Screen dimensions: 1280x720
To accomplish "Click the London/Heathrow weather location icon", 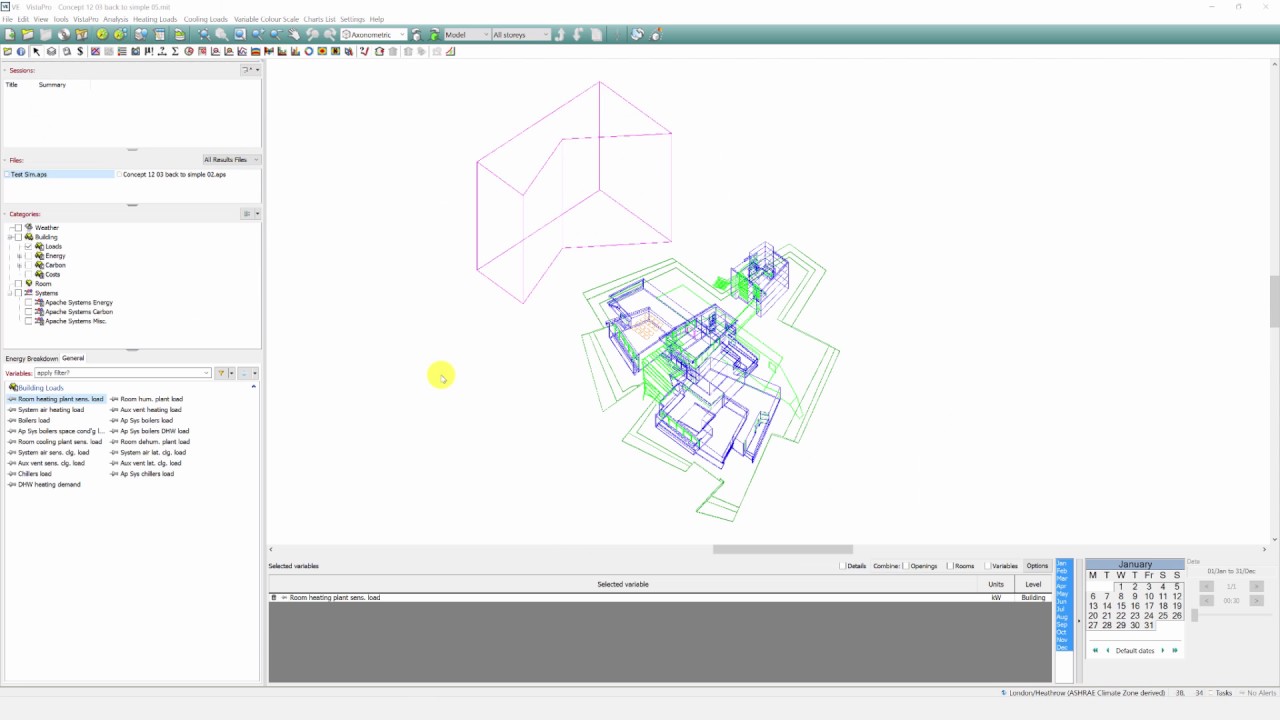I will 1004,692.
